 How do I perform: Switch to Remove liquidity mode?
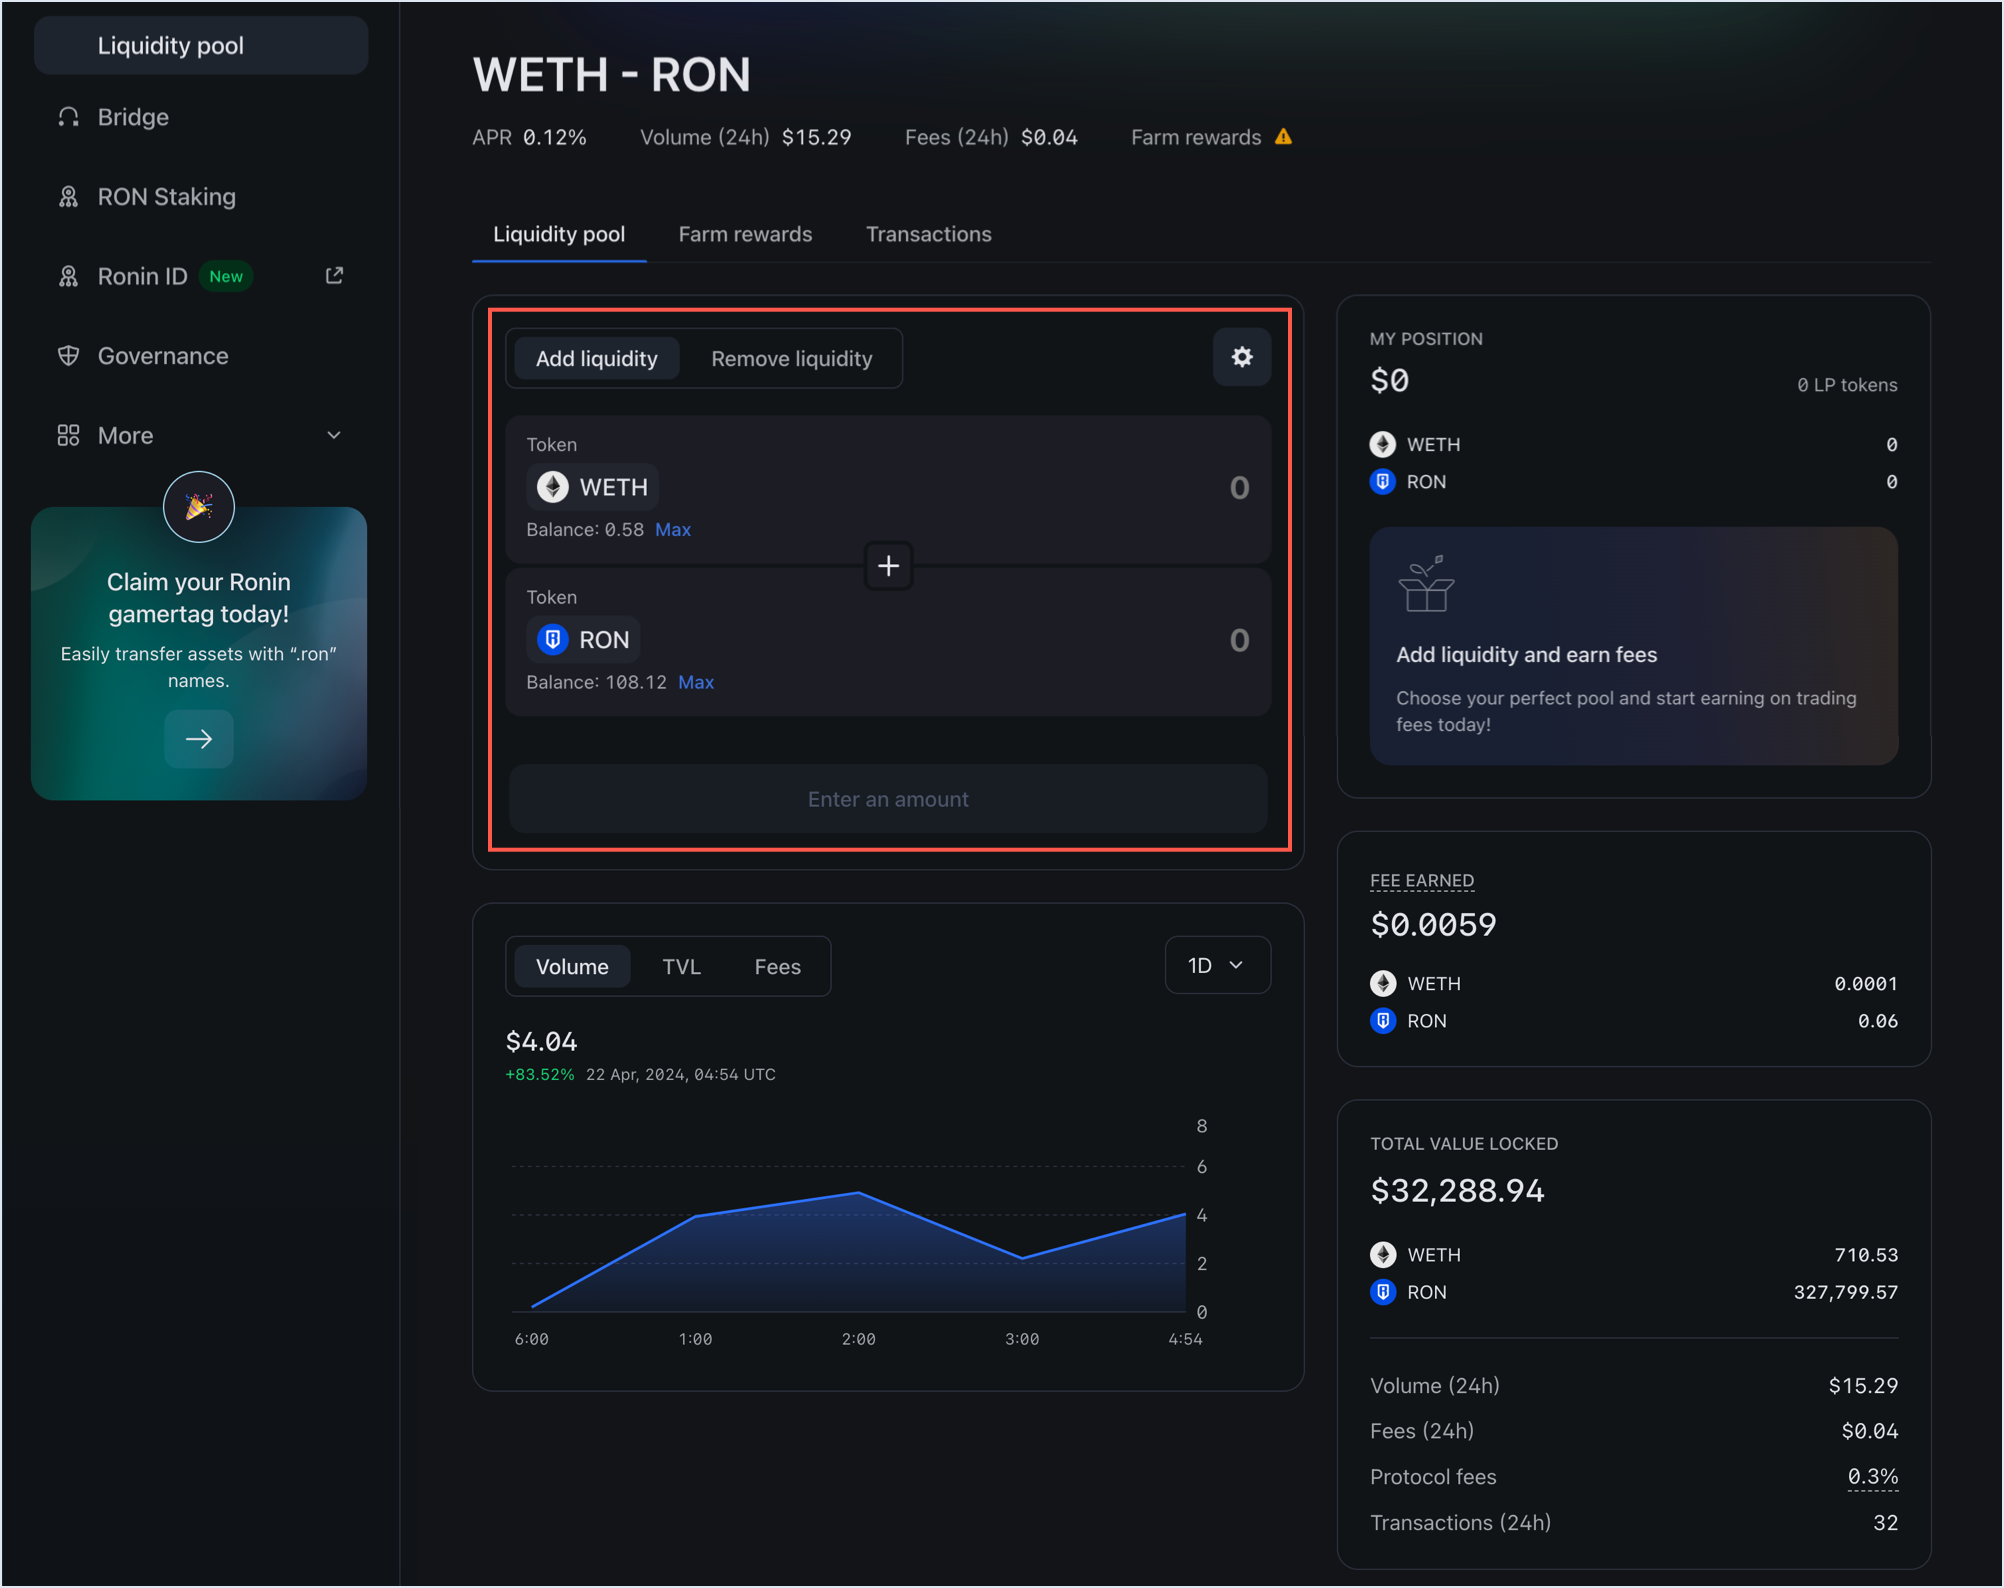point(791,358)
